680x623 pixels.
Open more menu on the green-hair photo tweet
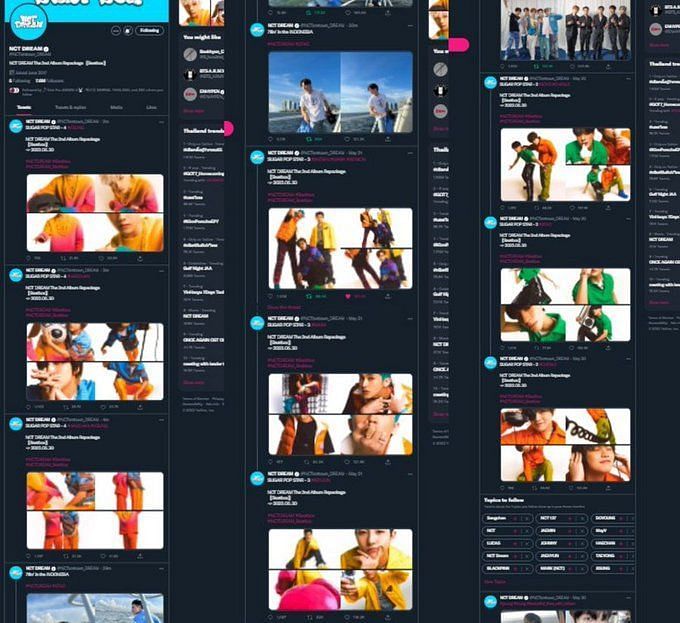(410, 319)
